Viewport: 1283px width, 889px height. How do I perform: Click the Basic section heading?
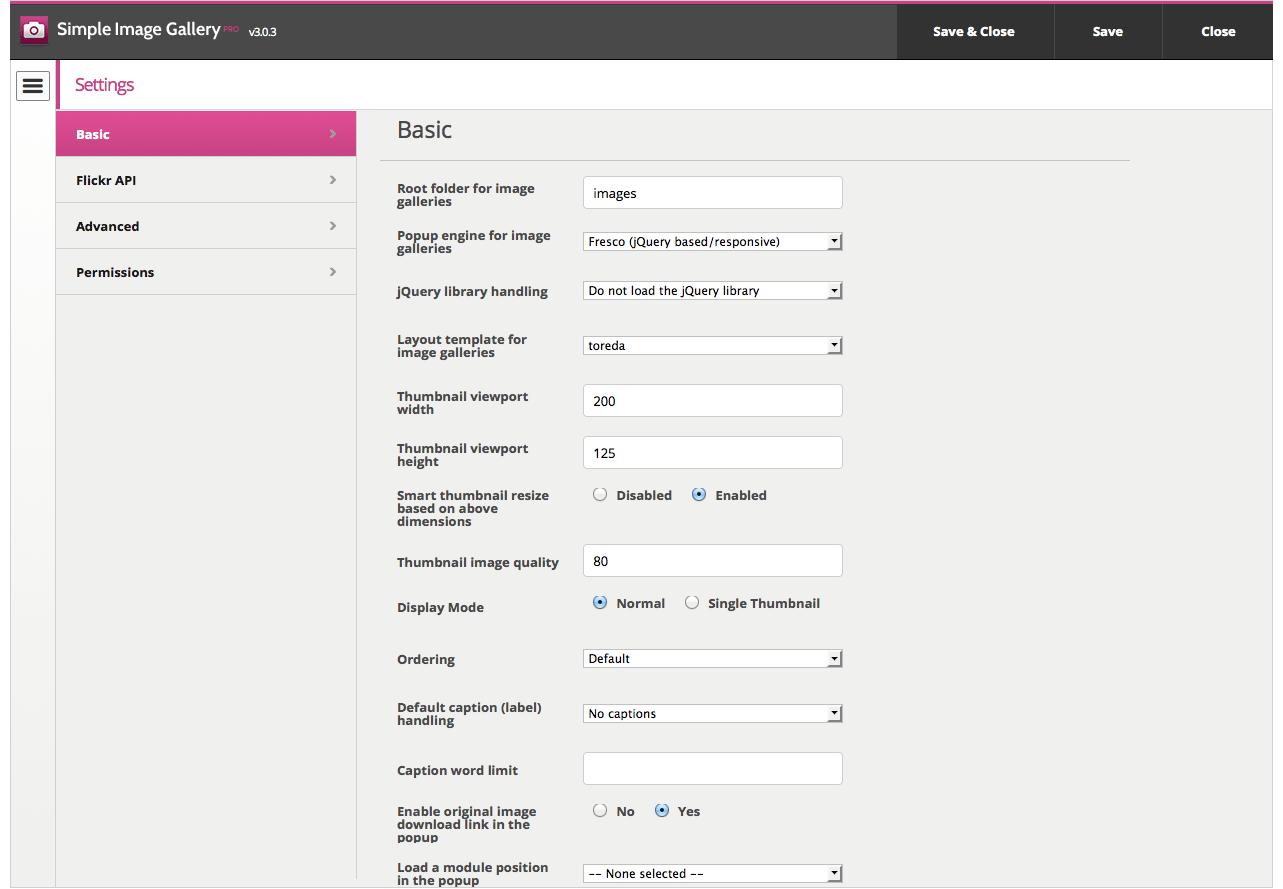[x=425, y=130]
